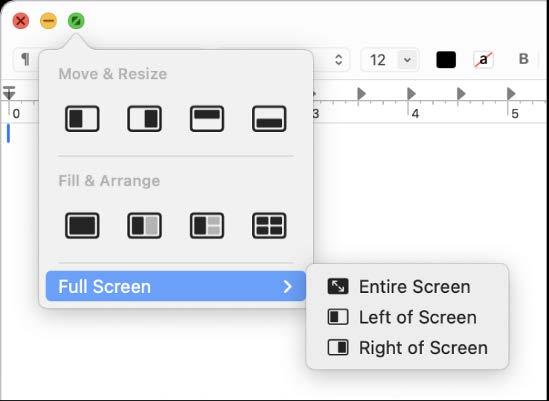Move window to bottom half icon
549x401 pixels.
point(269,119)
